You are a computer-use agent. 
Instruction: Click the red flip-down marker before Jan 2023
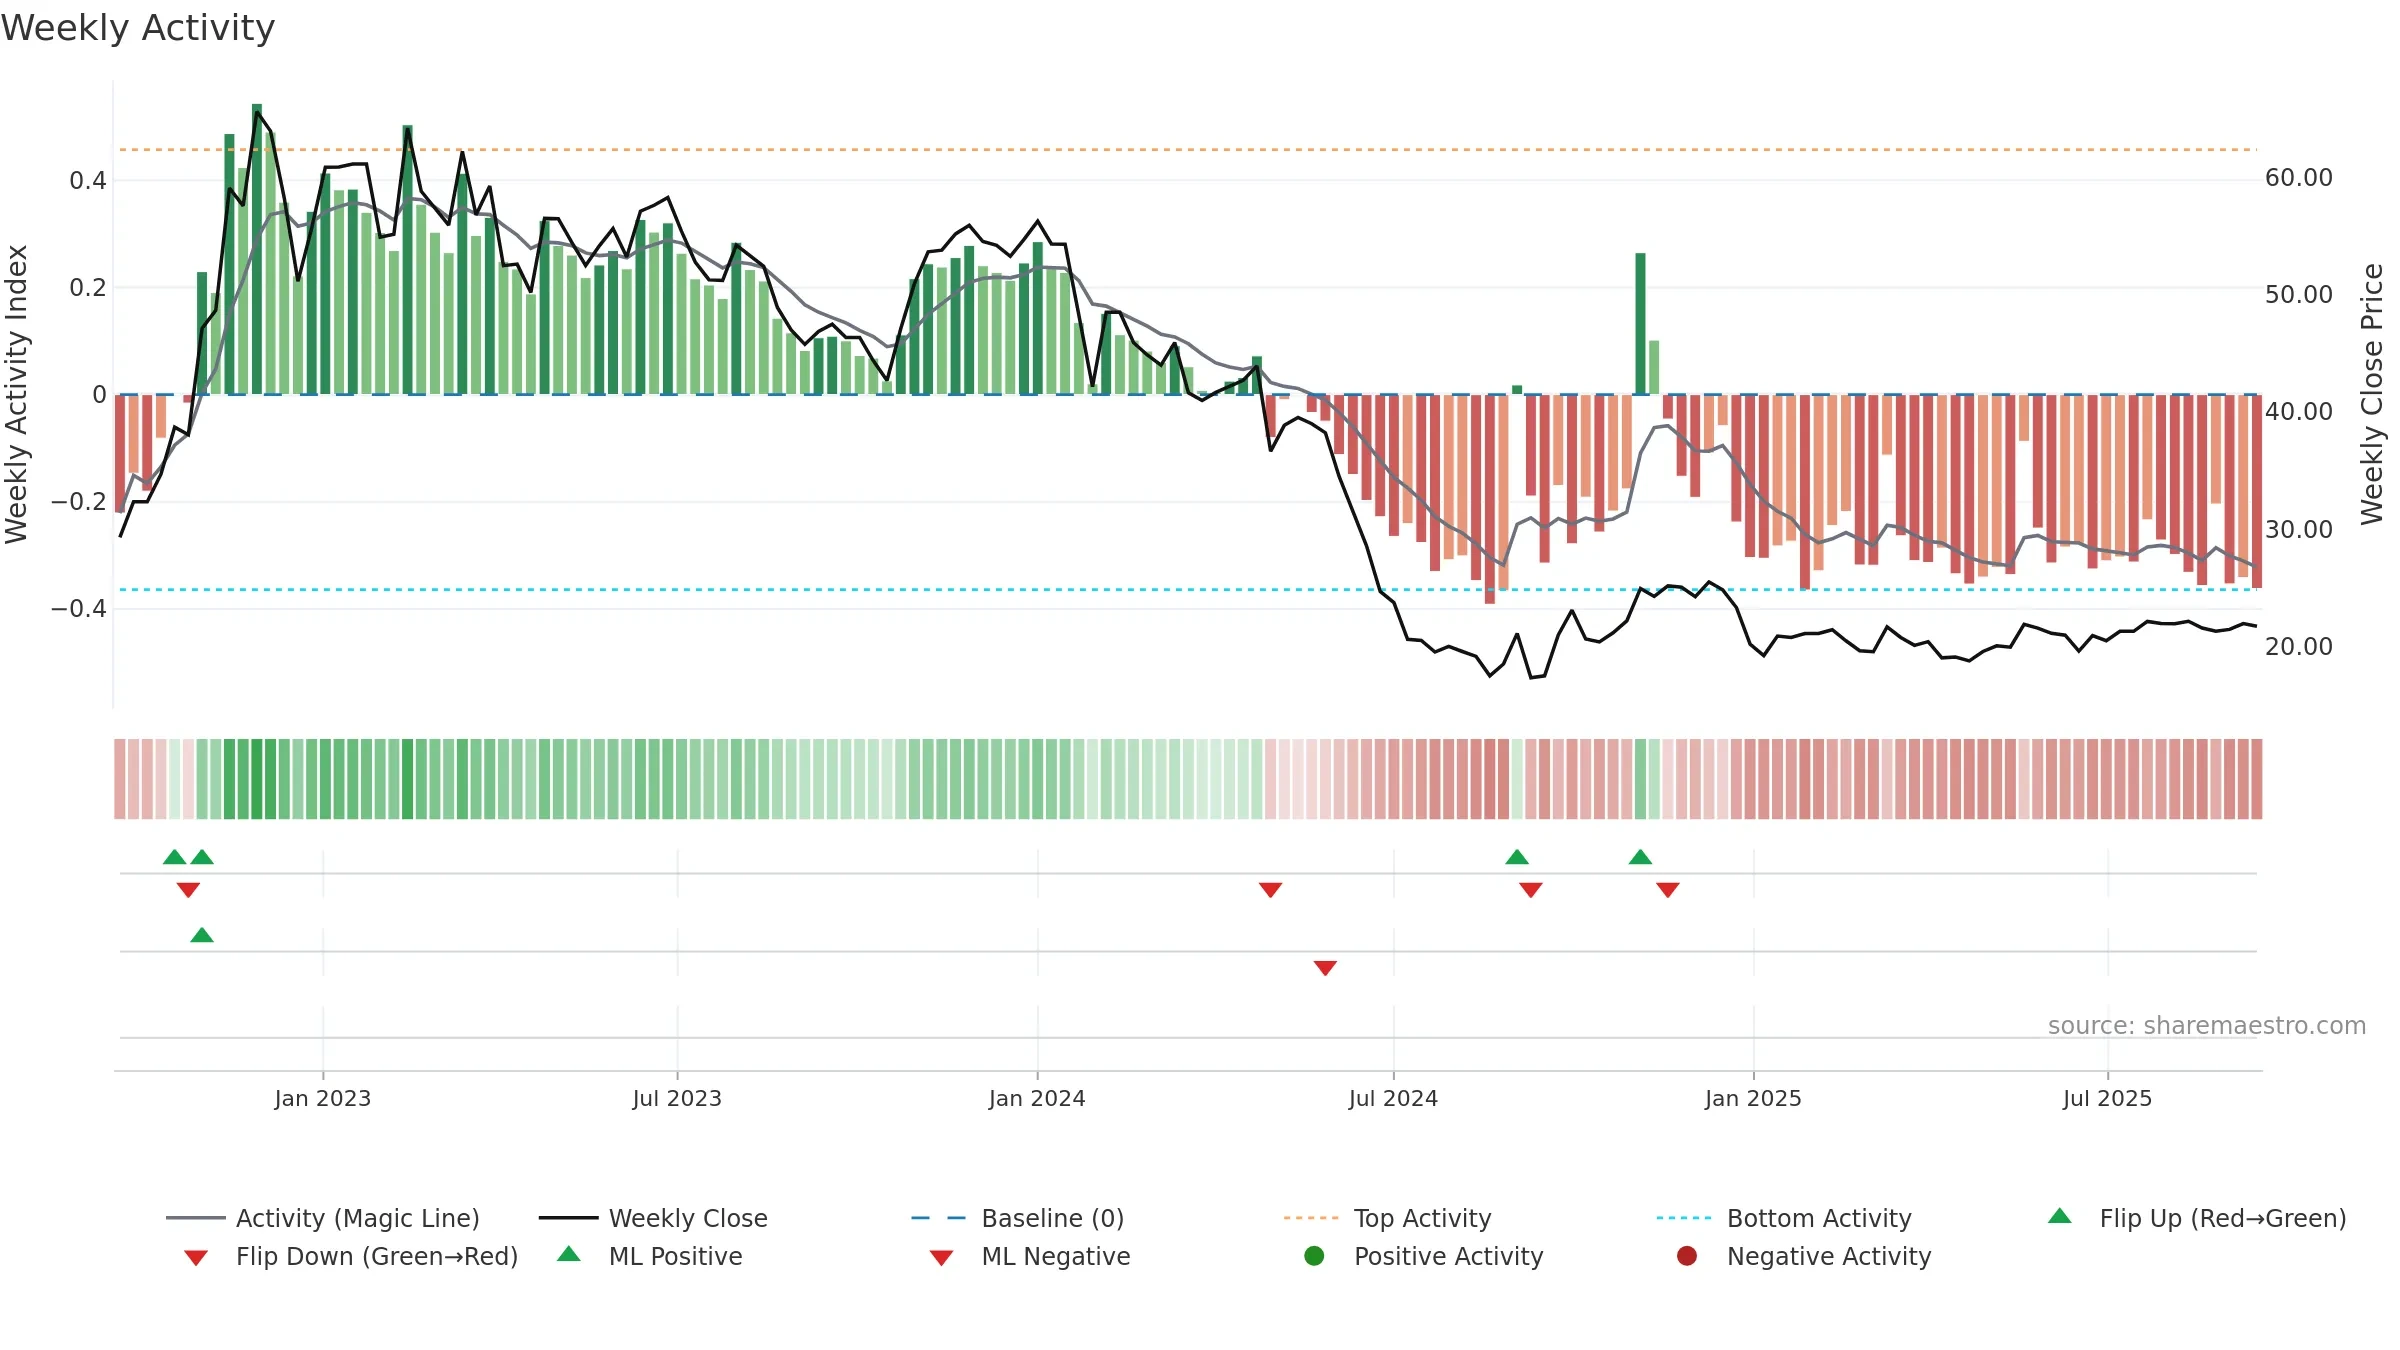[x=188, y=890]
